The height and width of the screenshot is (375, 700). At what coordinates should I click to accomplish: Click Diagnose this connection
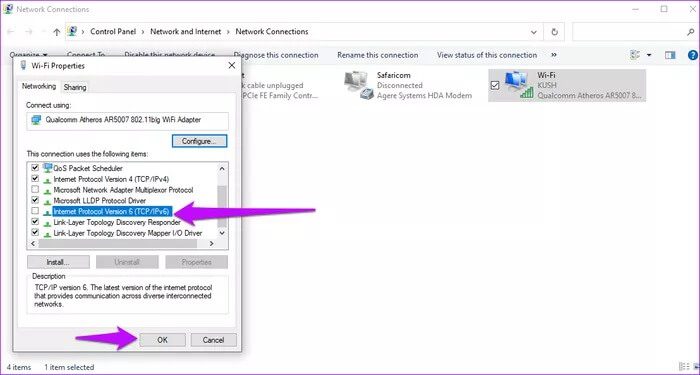point(276,55)
